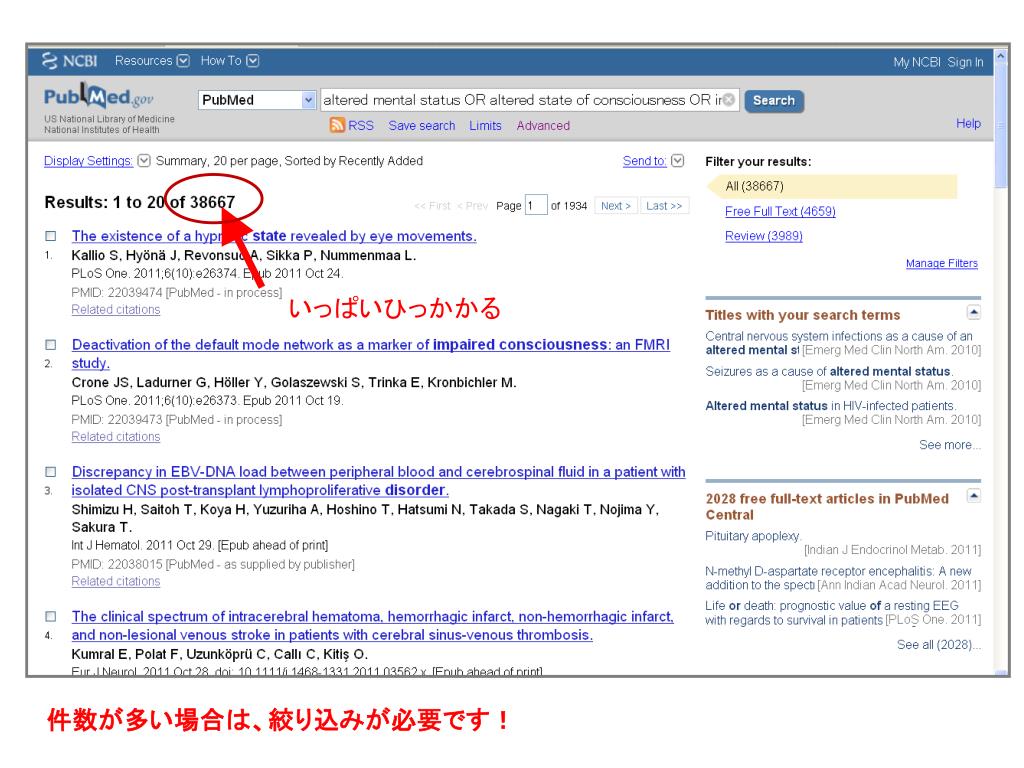Open Central nervous system infections title link
The width and height of the screenshot is (1024, 768).
coord(839,343)
